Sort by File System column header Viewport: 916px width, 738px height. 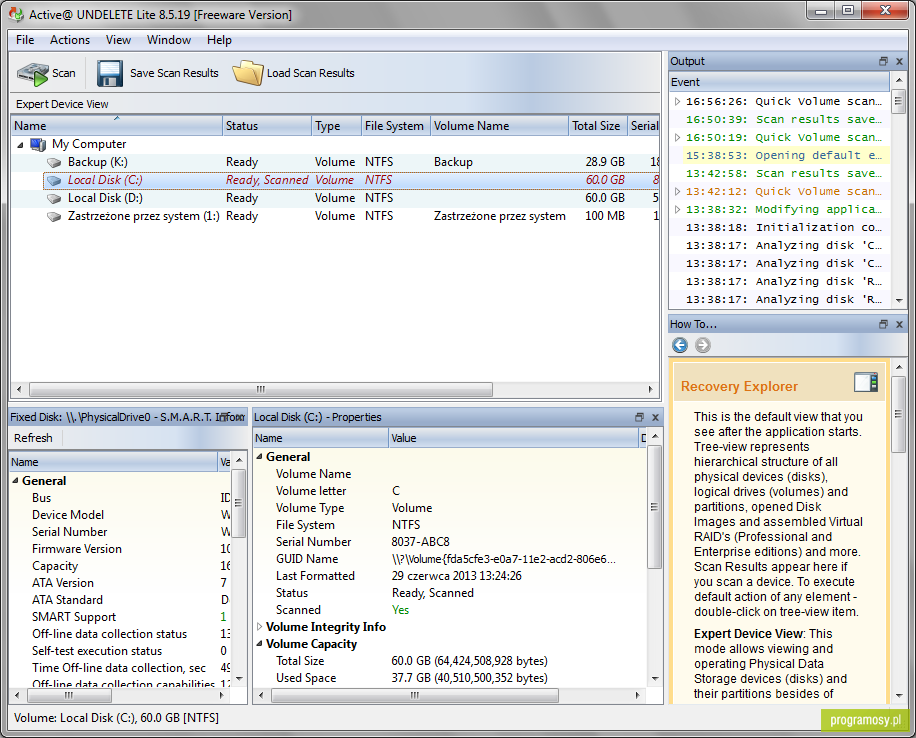click(396, 126)
